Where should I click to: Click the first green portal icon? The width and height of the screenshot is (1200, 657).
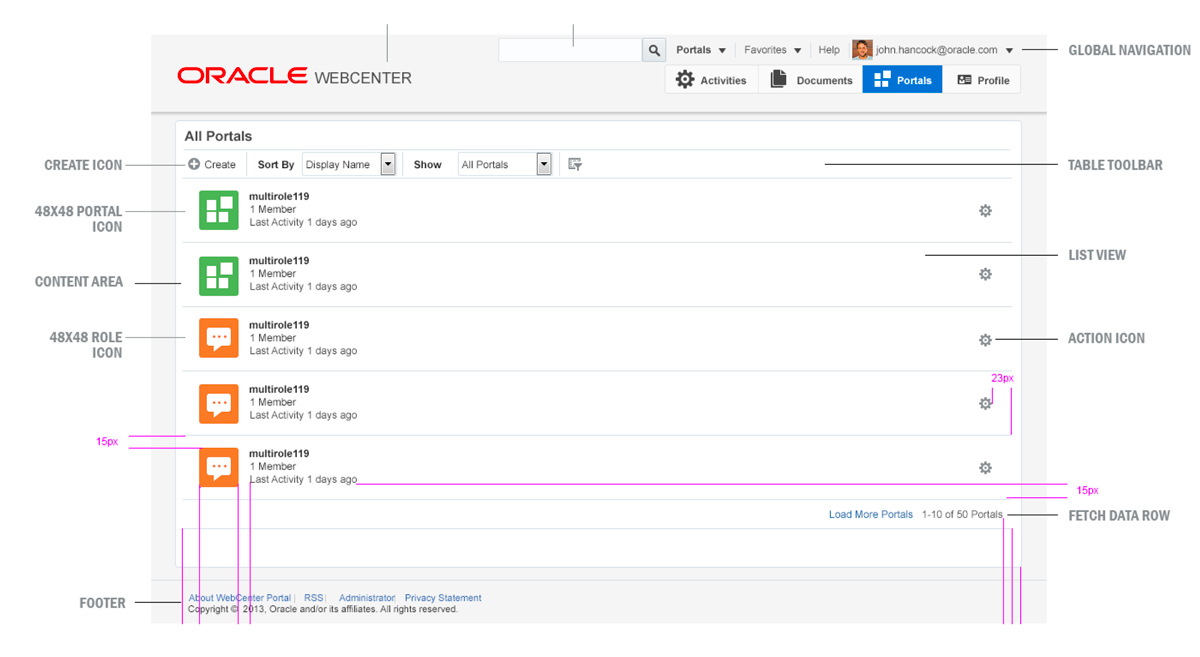coord(218,210)
